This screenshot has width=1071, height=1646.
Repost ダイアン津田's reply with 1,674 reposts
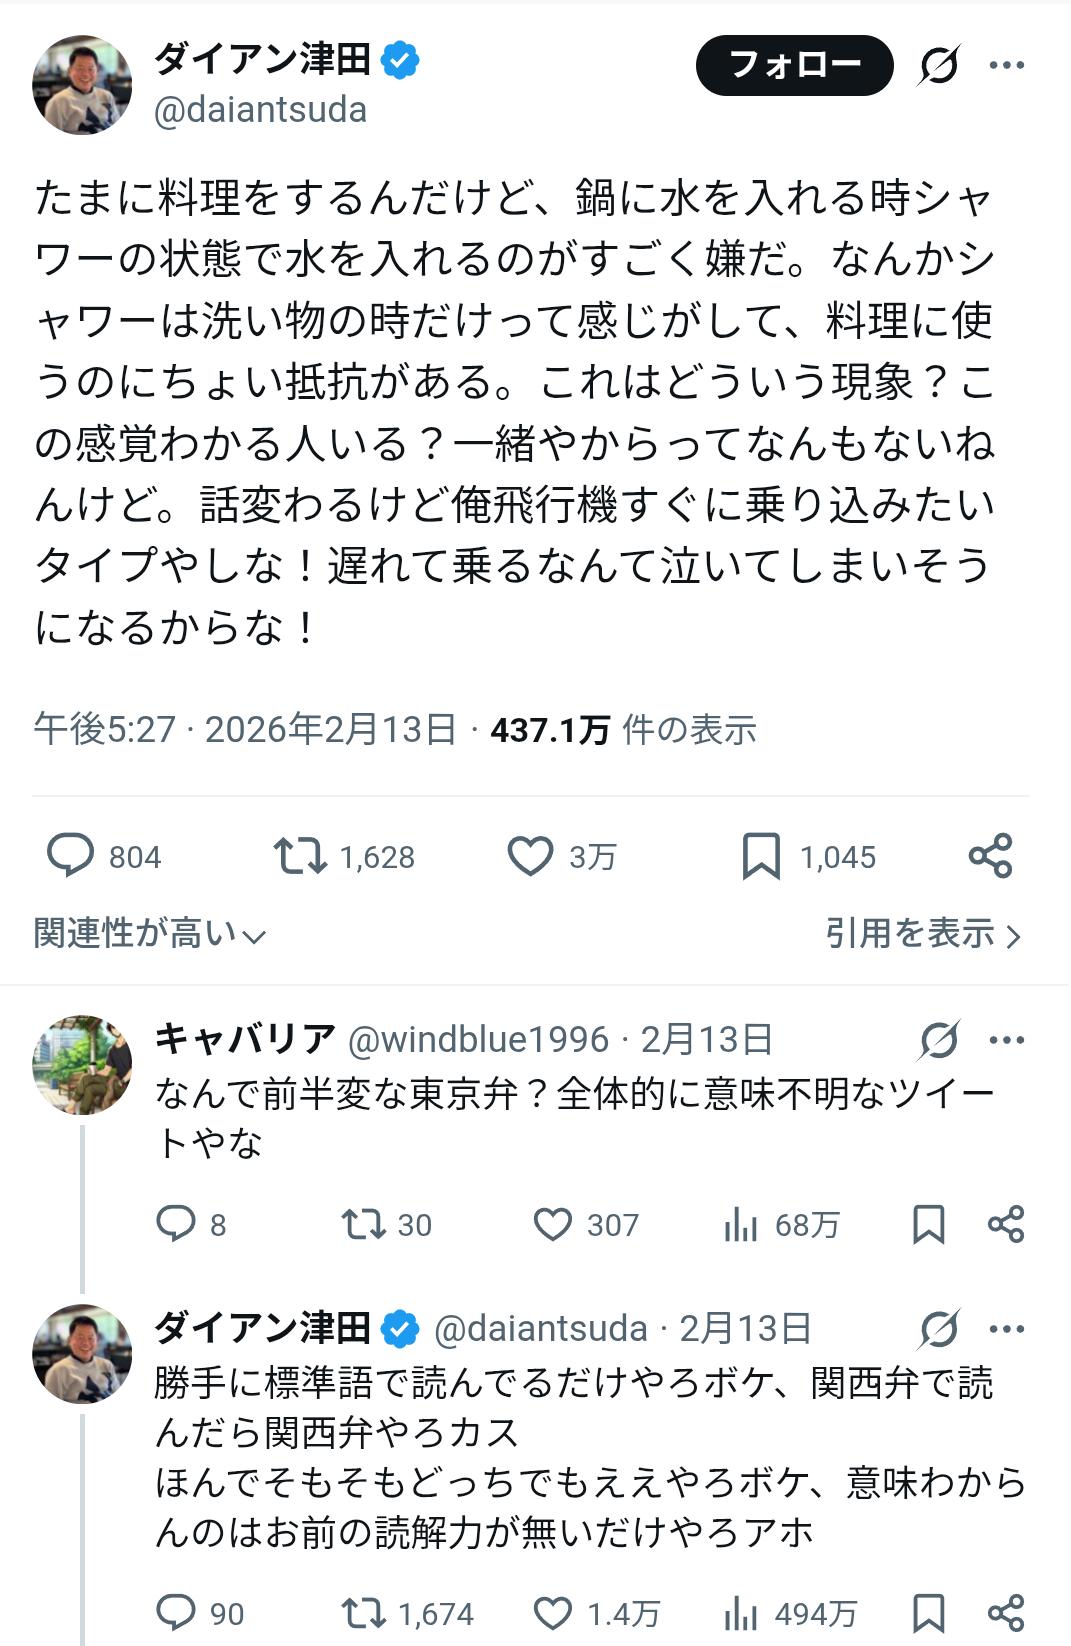pyautogui.click(x=362, y=1613)
